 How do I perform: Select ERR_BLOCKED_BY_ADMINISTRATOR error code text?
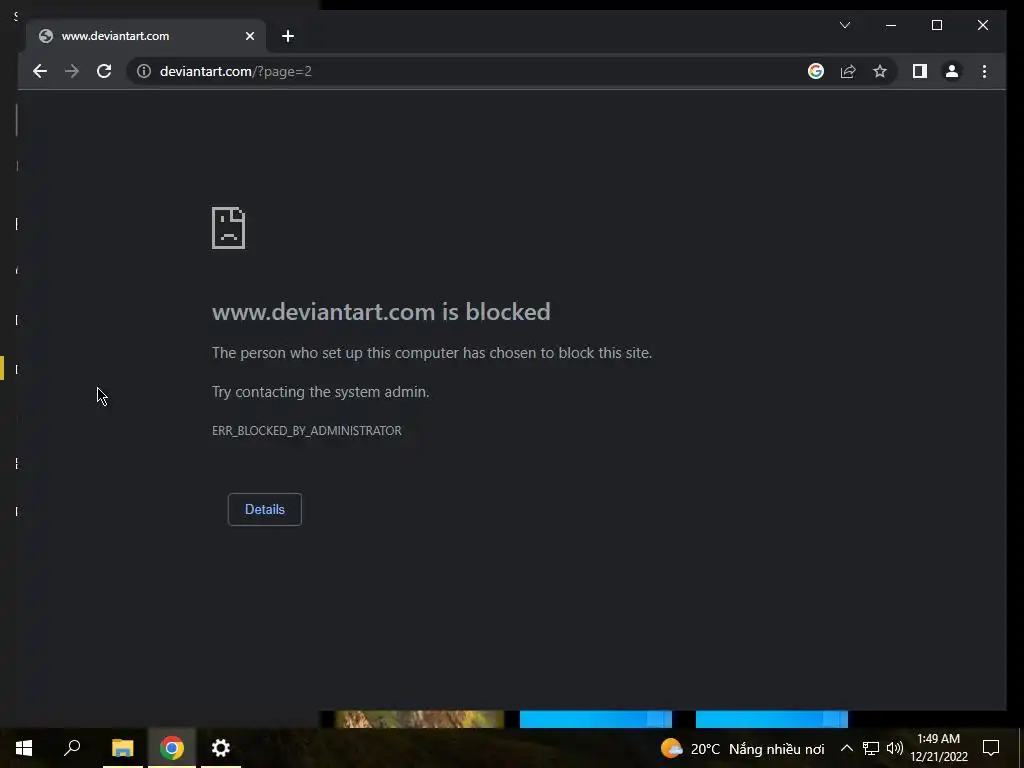pos(307,431)
